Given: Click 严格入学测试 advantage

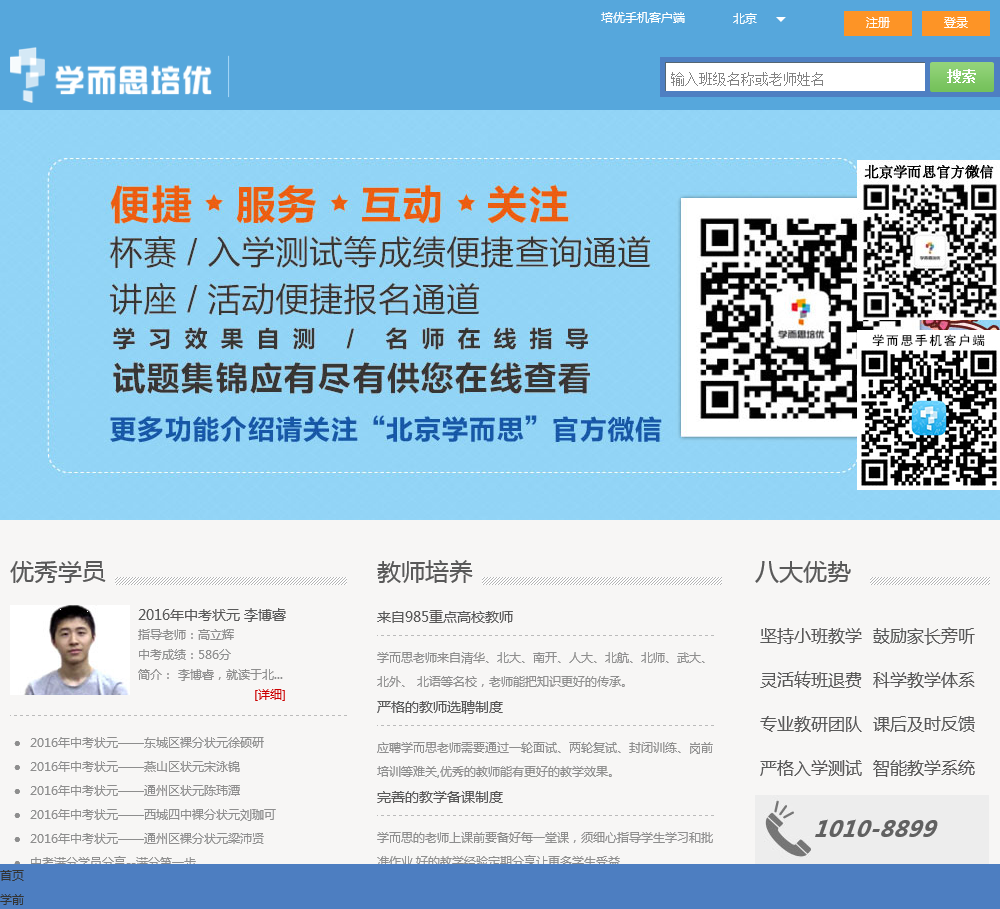Looking at the screenshot, I should [811, 768].
